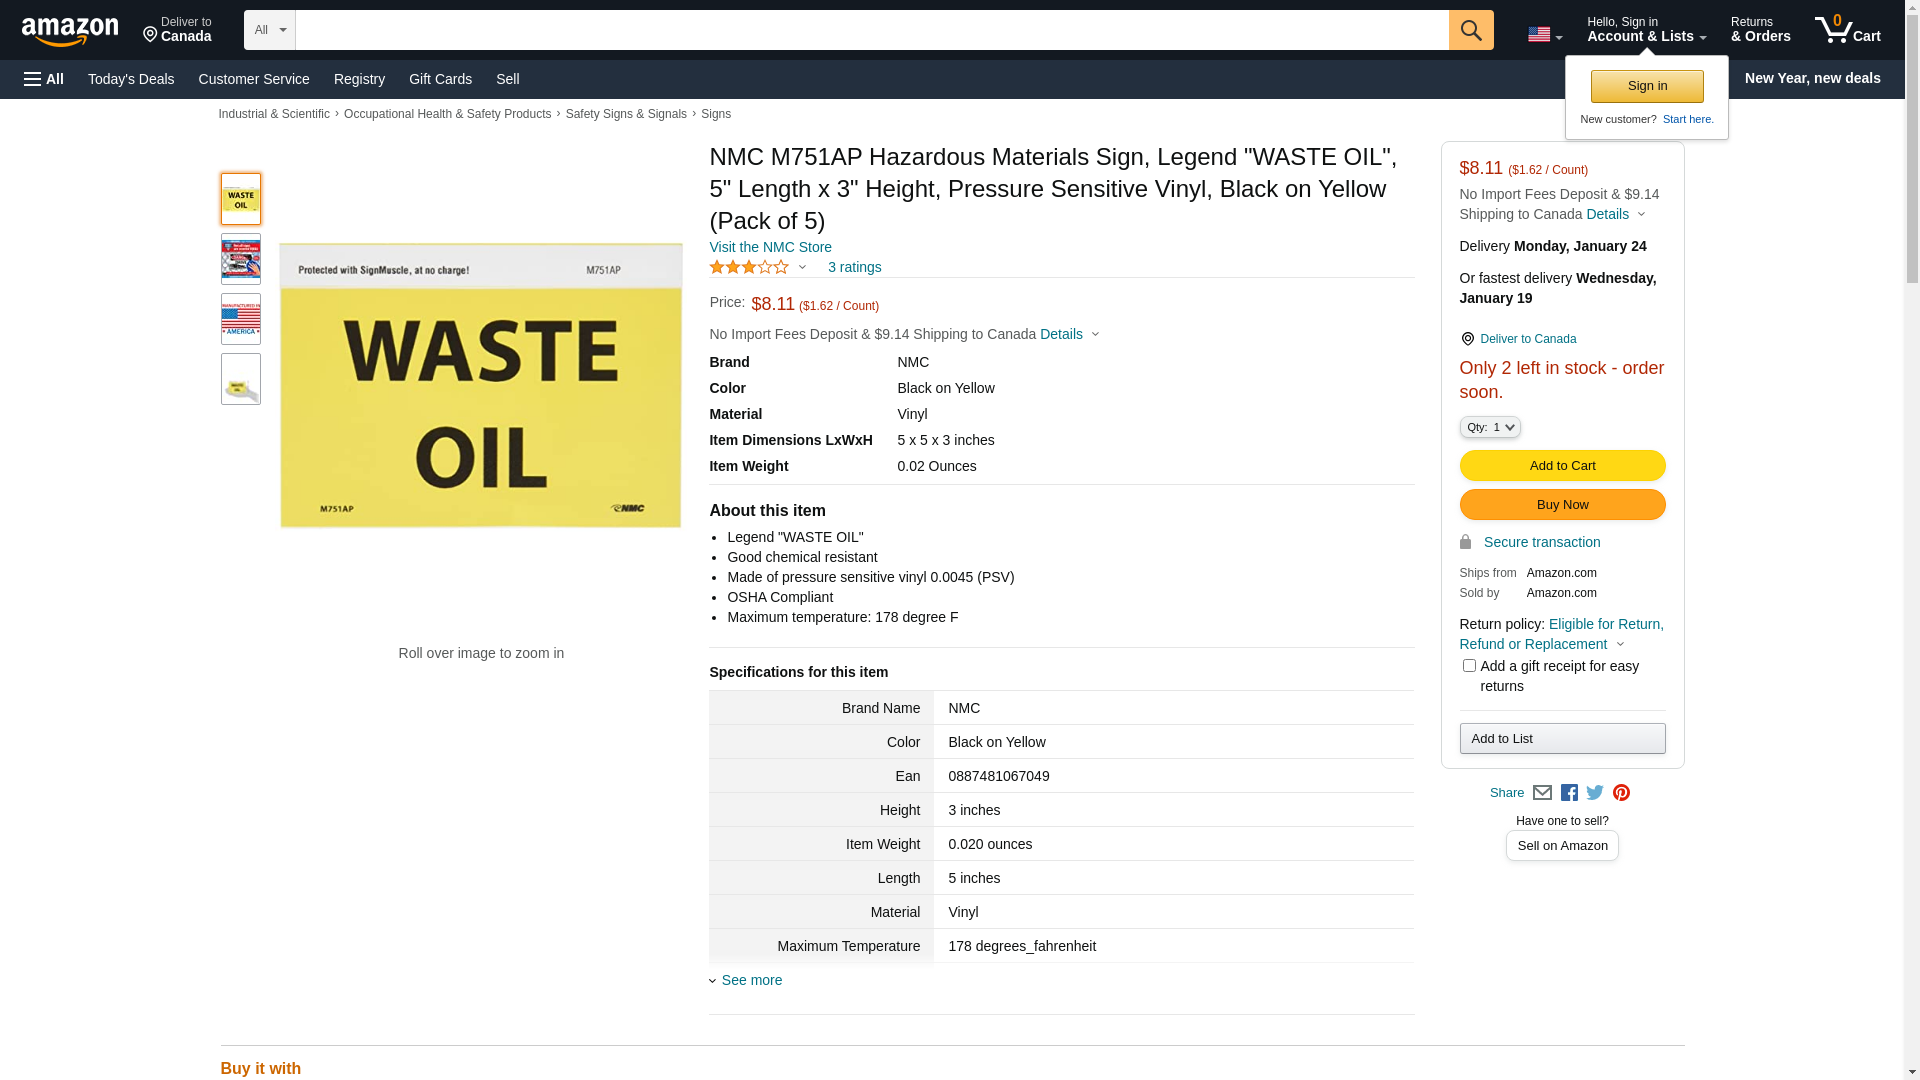Visit the NMC Store link

pos(770,247)
